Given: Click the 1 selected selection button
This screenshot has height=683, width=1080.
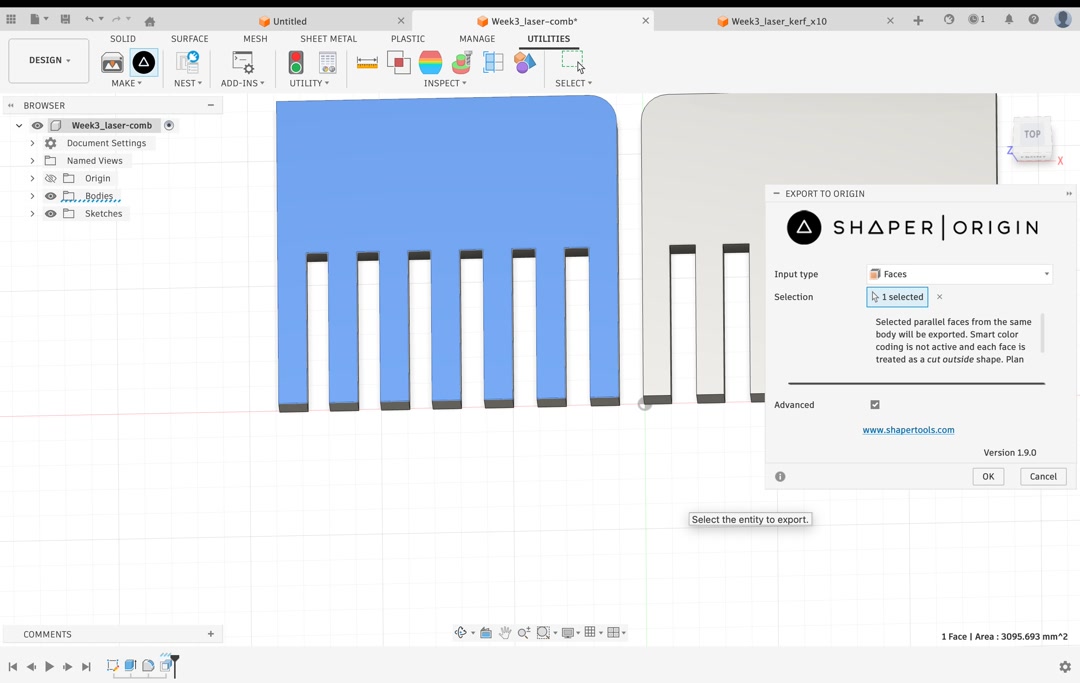Looking at the screenshot, I should [x=897, y=297].
